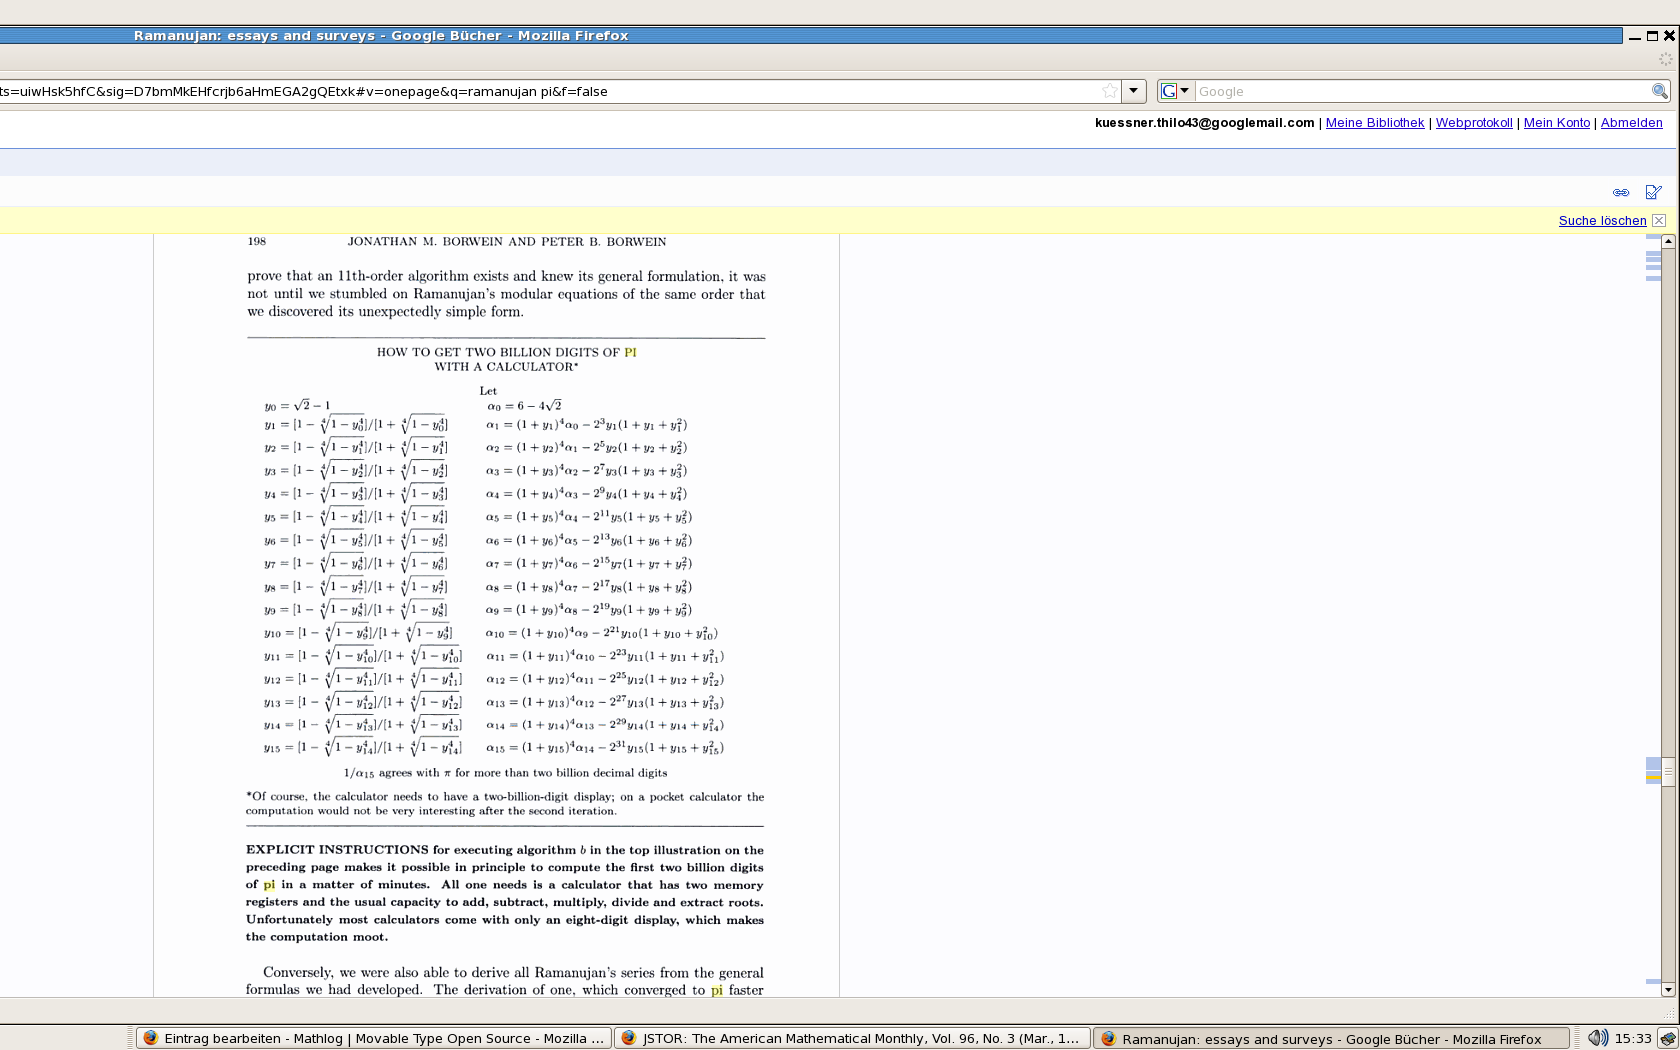Screen dimensions: 1680x1050
Task: Click the system tray icon beside clock
Action: click(x=1667, y=1038)
